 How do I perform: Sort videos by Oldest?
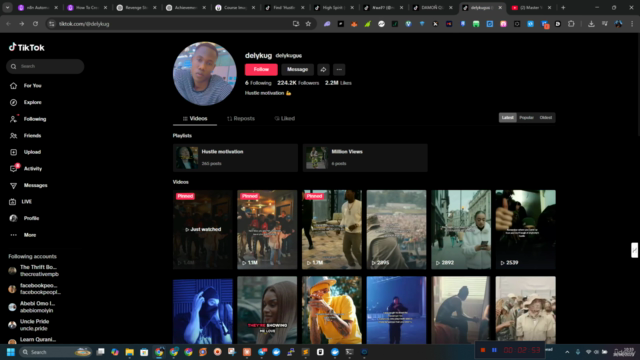pos(546,118)
